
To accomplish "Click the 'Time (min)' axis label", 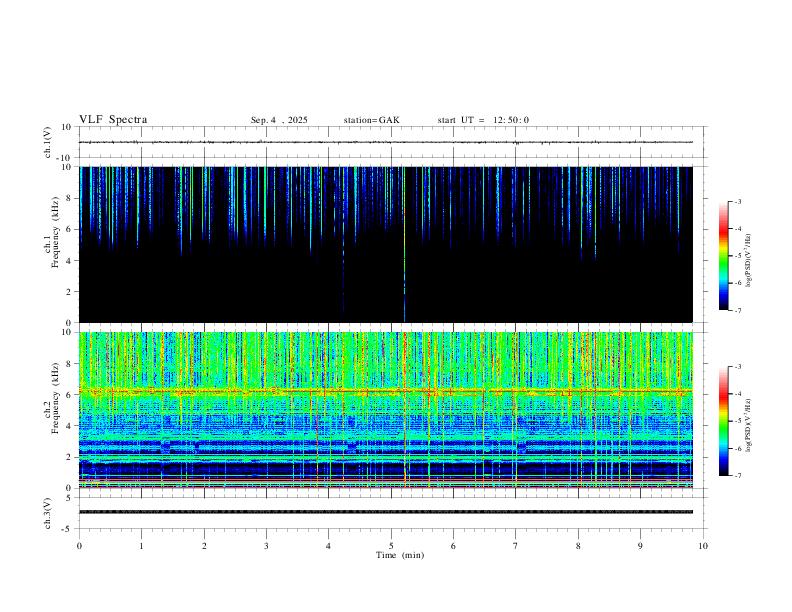I will click(x=400, y=555).
